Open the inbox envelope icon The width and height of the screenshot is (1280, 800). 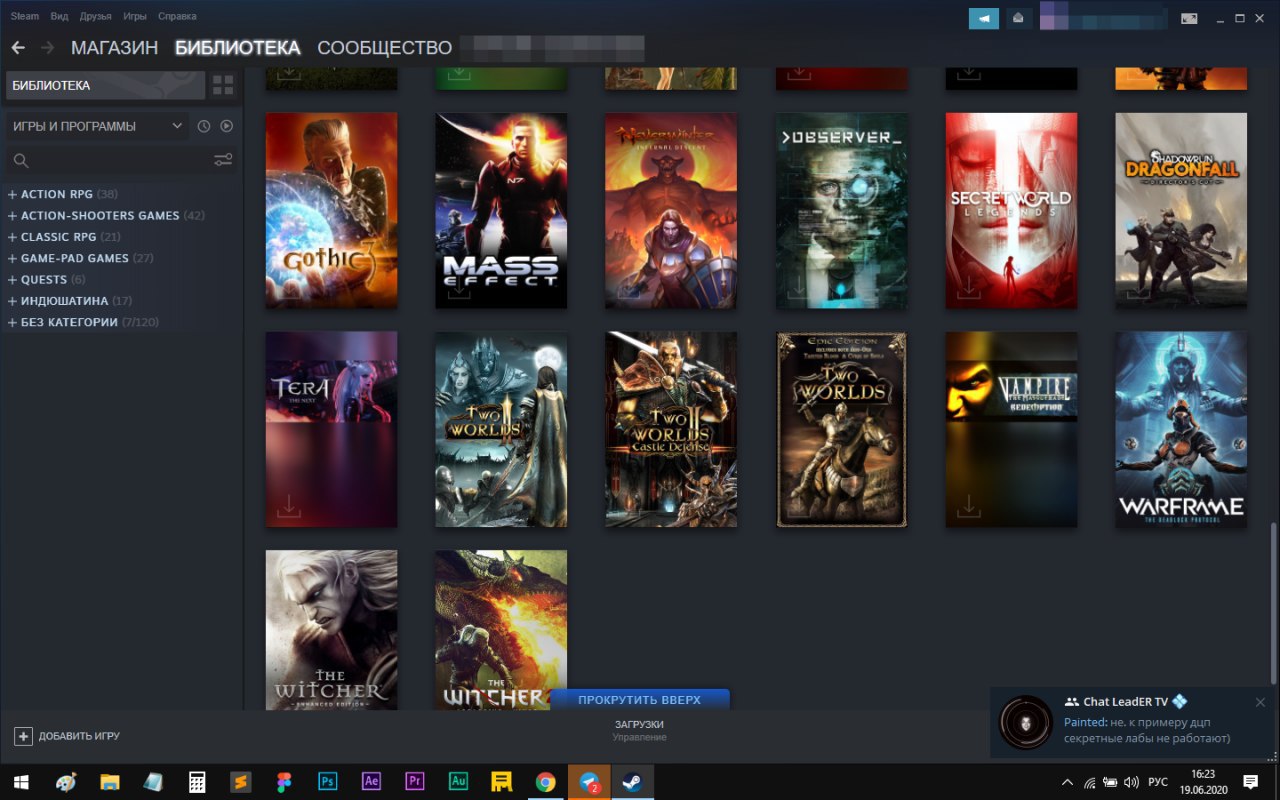(1018, 18)
